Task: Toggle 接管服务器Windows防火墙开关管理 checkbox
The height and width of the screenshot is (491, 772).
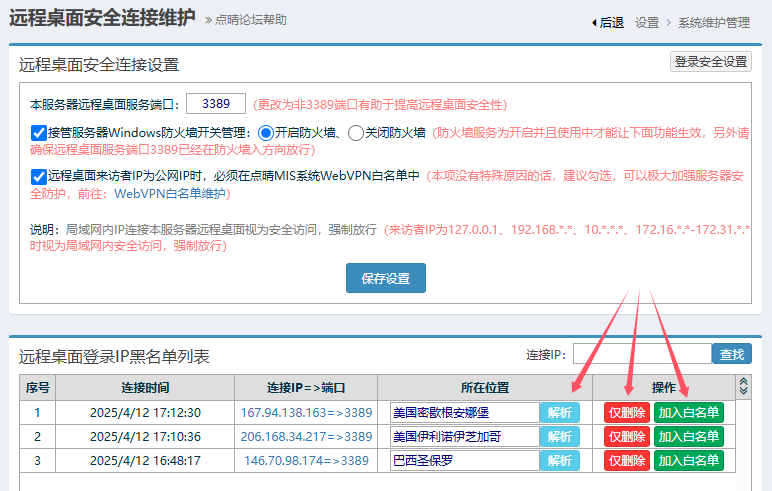Action: click(x=39, y=132)
